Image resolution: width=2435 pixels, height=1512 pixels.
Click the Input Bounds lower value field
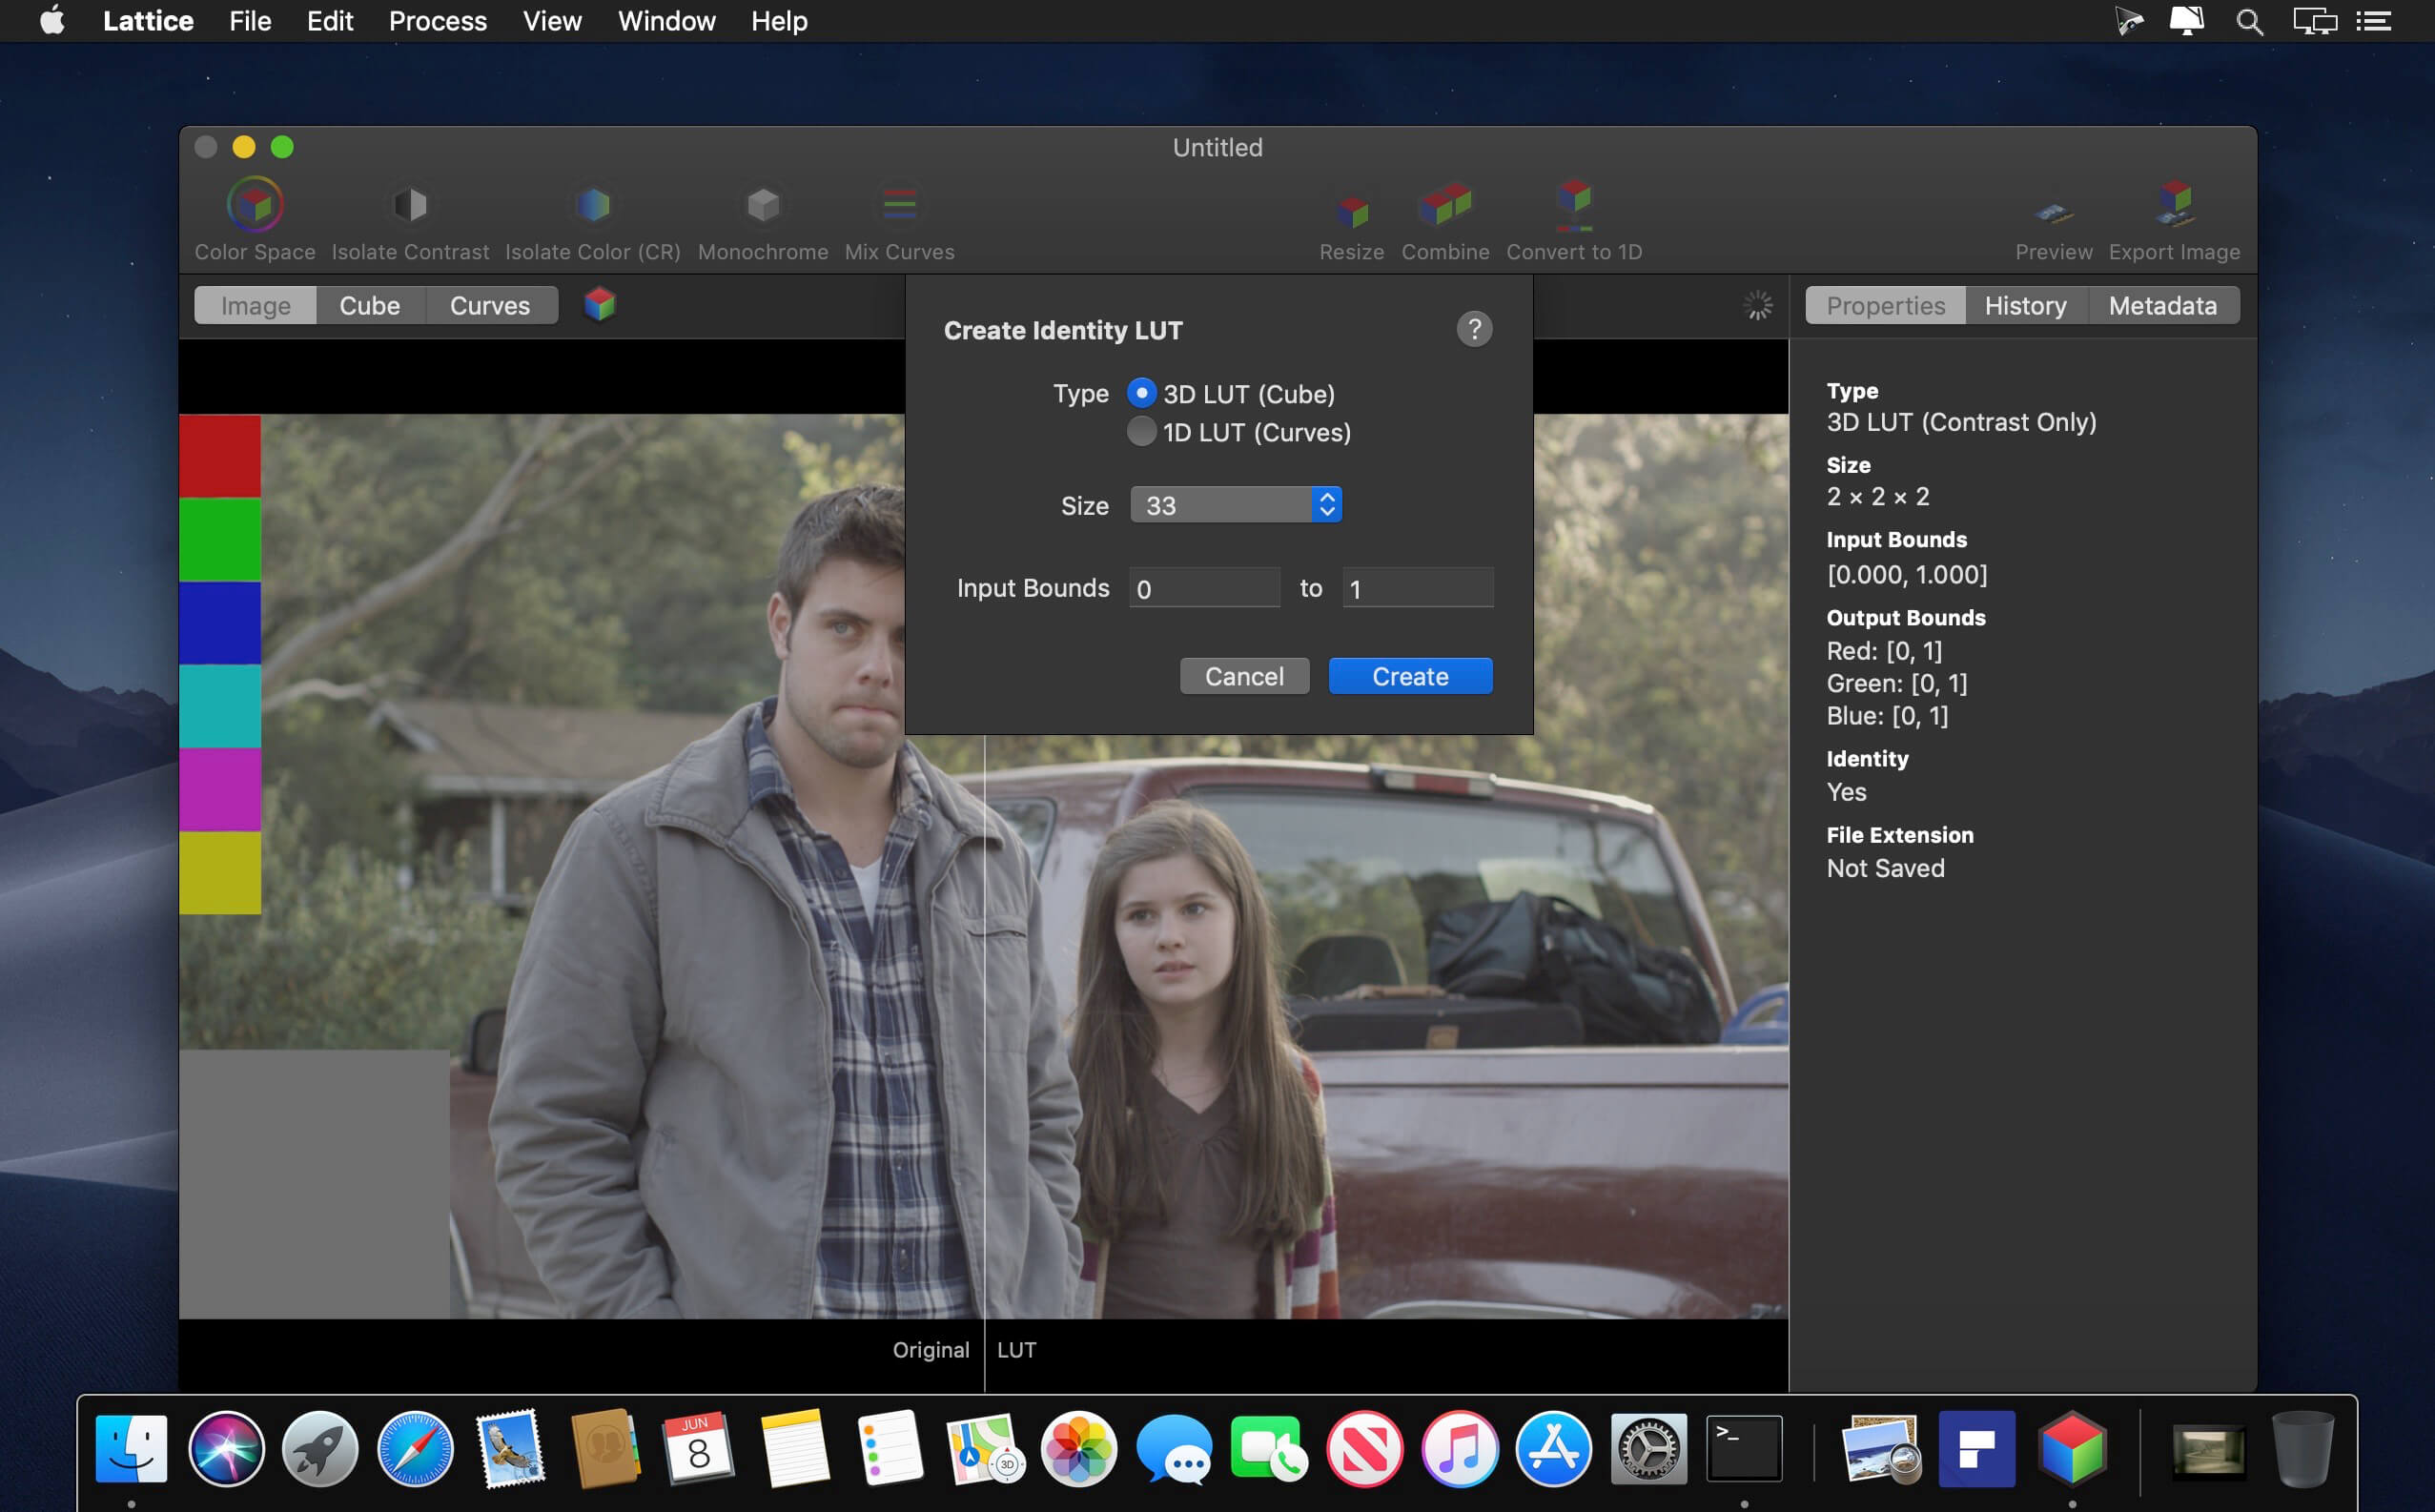pyautogui.click(x=1204, y=589)
